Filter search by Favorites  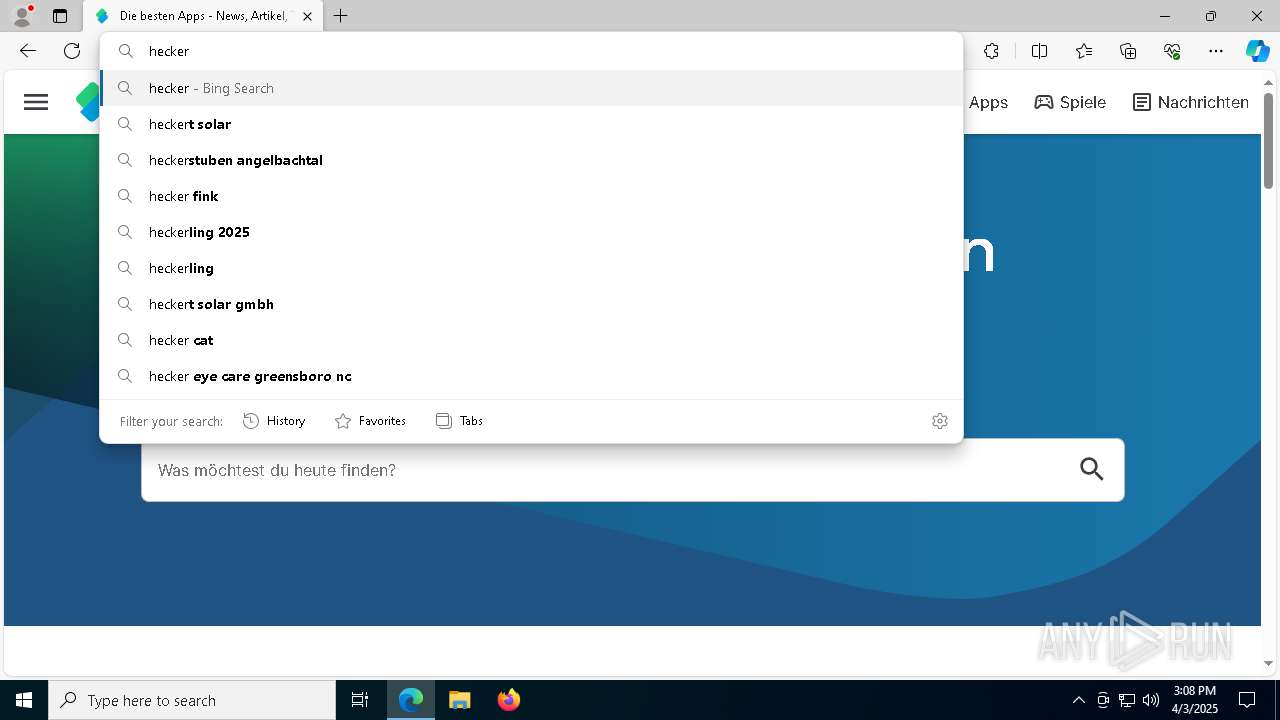pos(370,421)
